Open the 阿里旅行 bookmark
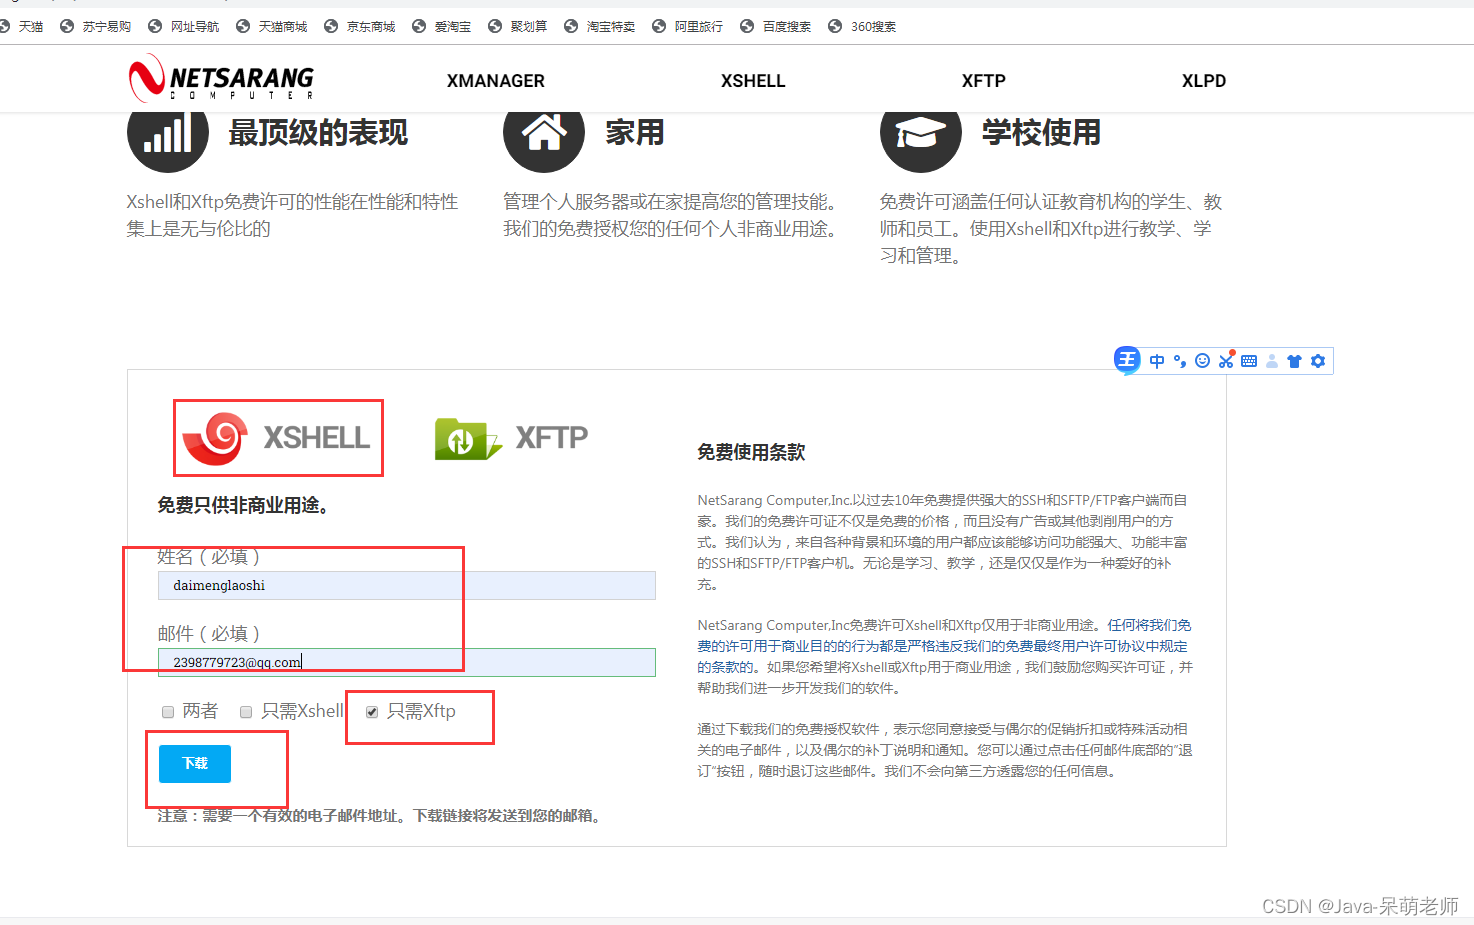The image size is (1474, 925). point(688,27)
